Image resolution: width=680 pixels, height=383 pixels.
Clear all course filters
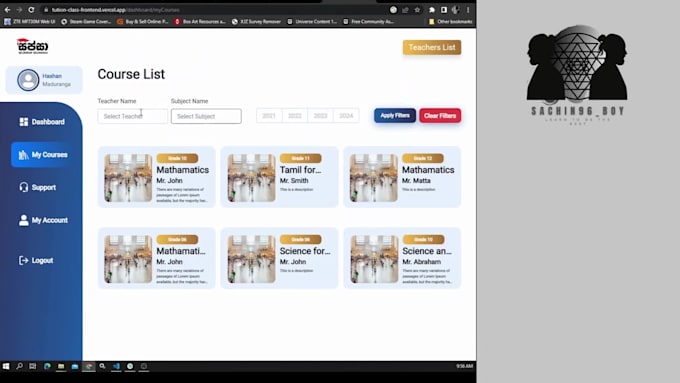pos(440,115)
